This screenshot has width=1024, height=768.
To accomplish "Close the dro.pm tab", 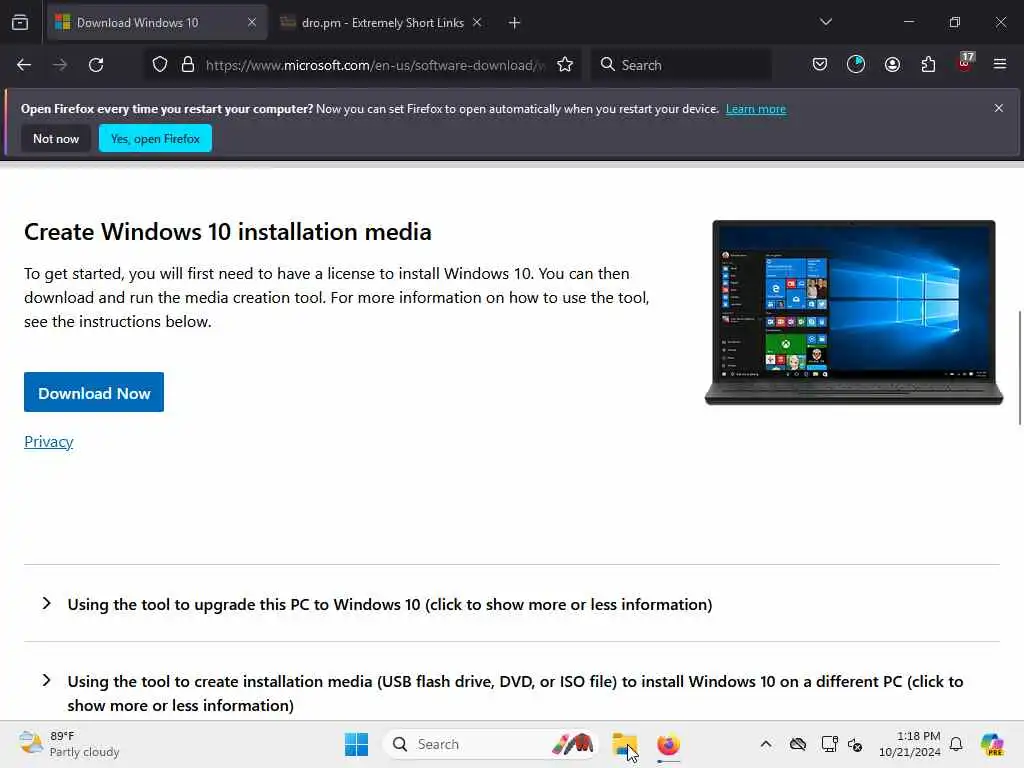I will pos(477,23).
